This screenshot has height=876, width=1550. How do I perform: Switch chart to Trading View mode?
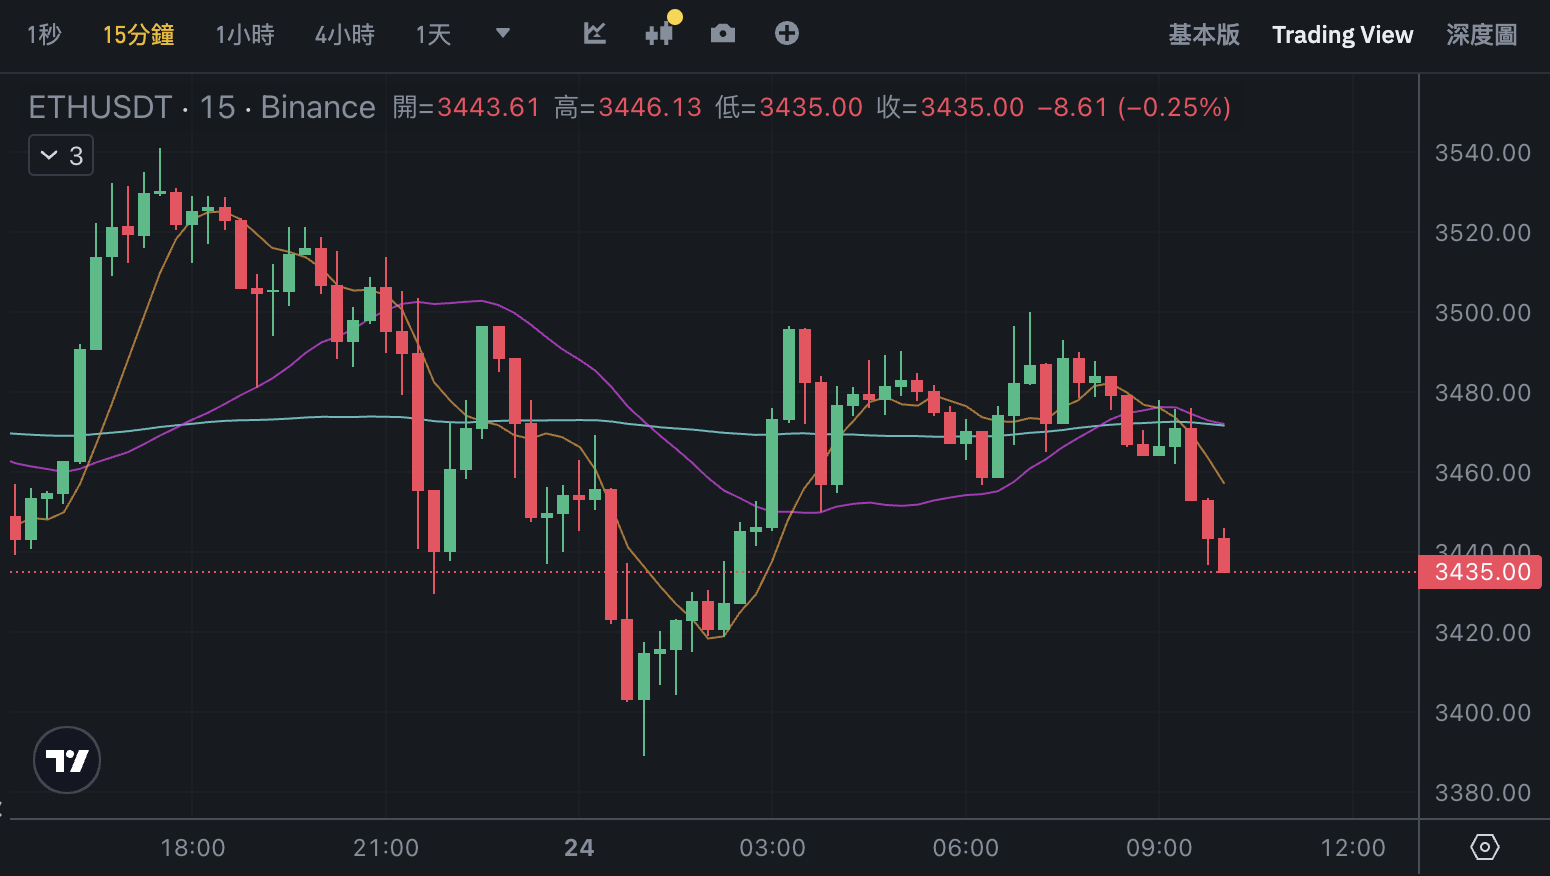[1342, 35]
